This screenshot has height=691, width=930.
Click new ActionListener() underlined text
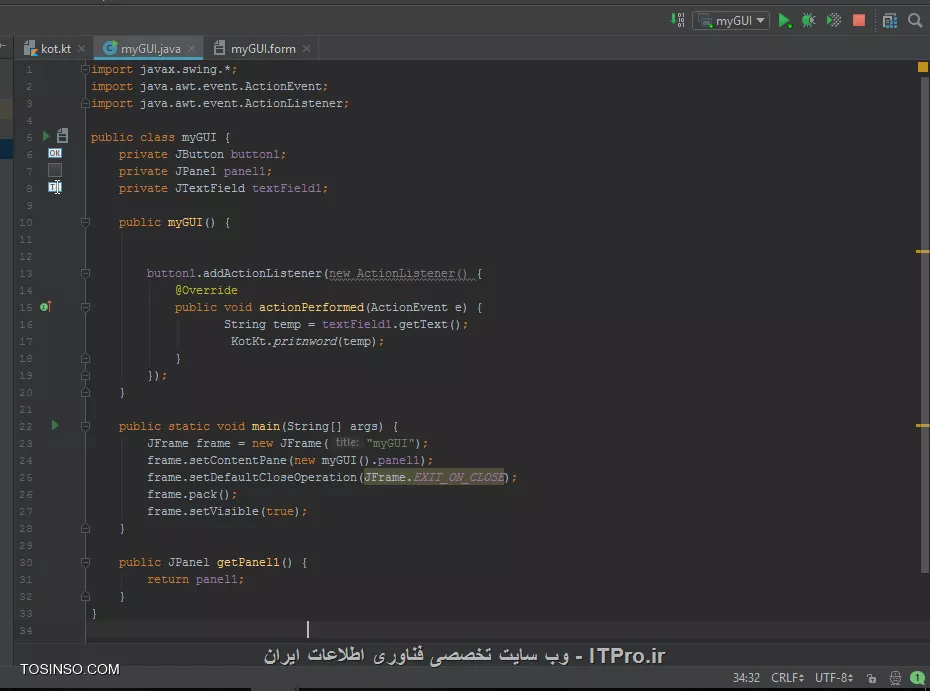(x=398, y=273)
